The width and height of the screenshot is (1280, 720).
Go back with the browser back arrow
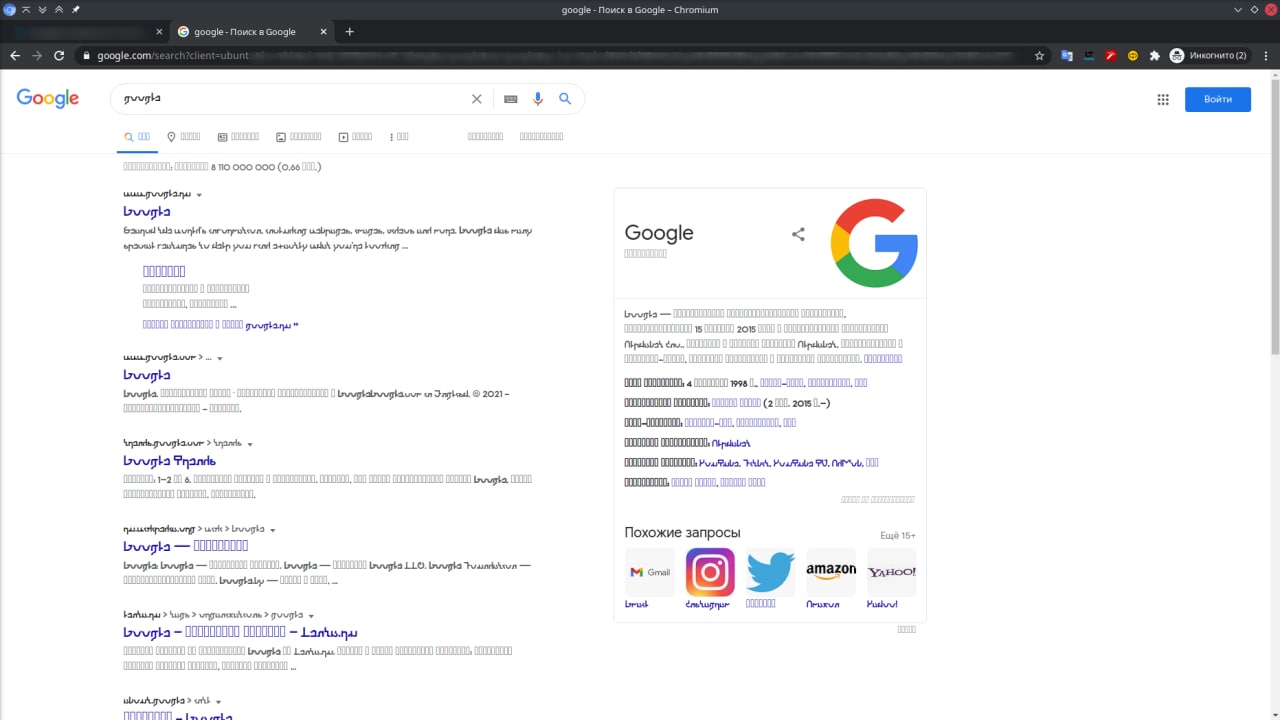tap(15, 56)
